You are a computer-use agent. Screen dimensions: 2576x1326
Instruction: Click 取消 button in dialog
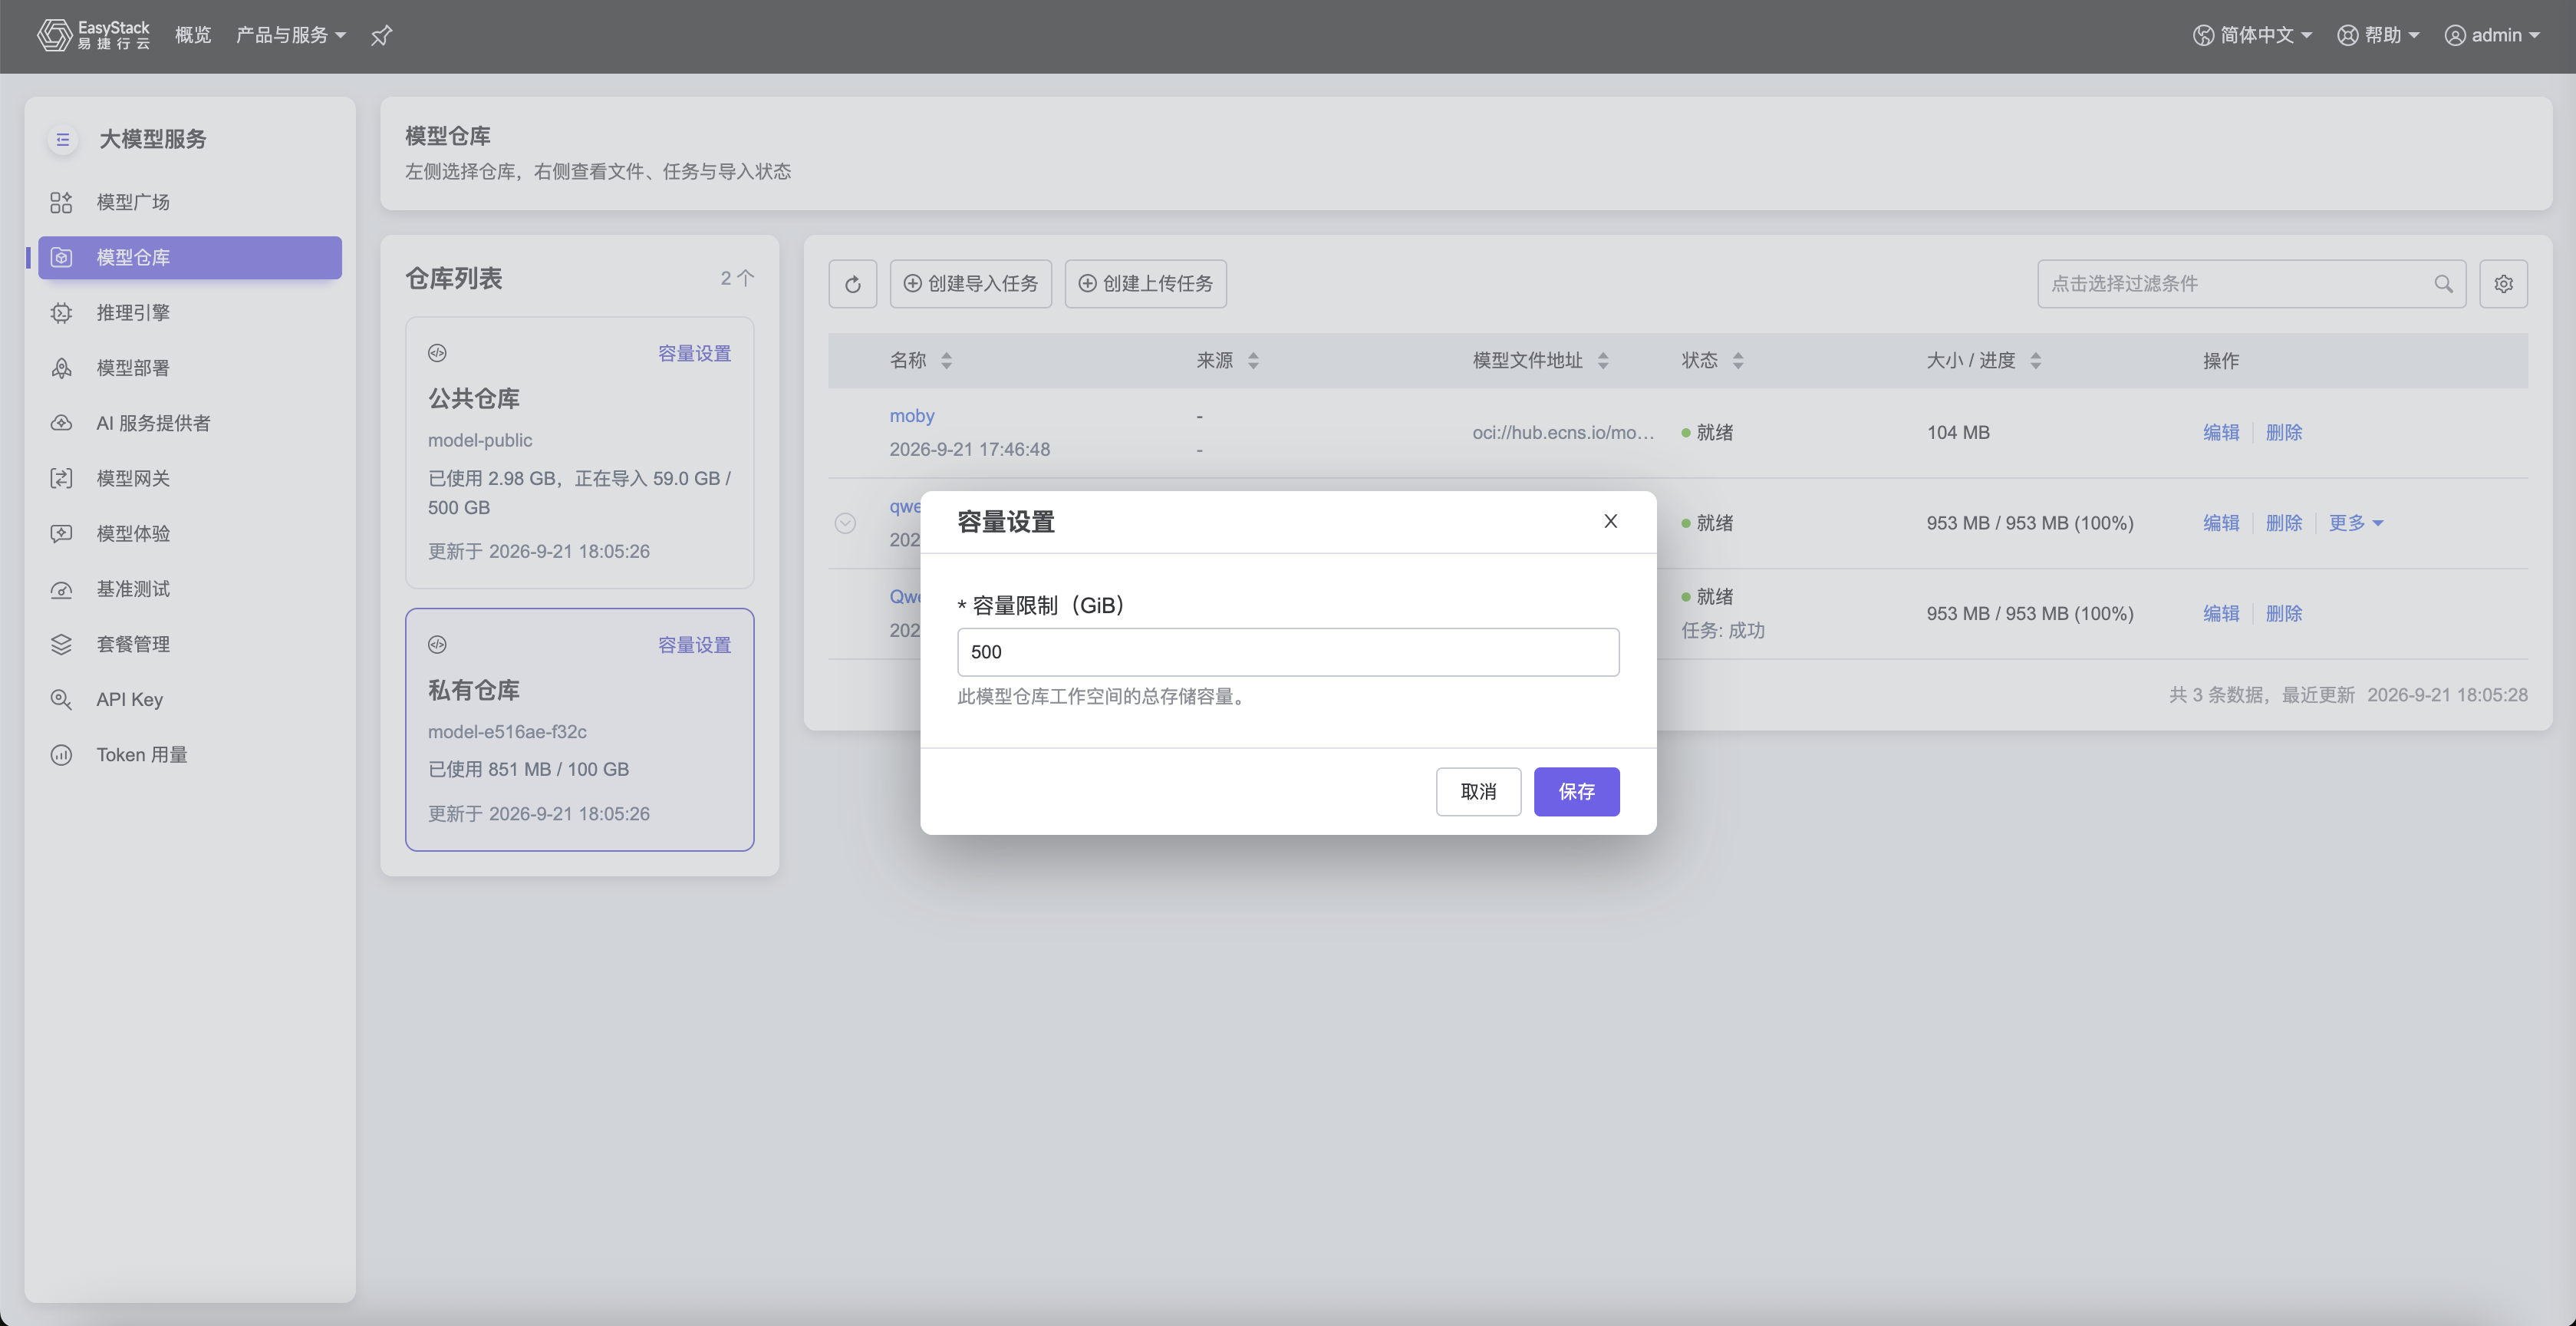pos(1478,792)
